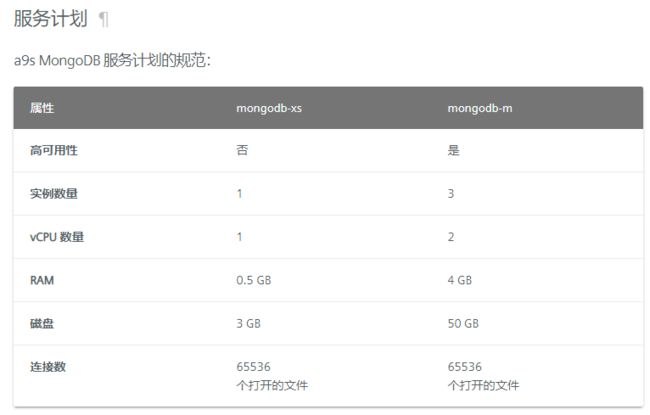Click the mongodb-xs column header
The image size is (650, 415).
[269, 108]
